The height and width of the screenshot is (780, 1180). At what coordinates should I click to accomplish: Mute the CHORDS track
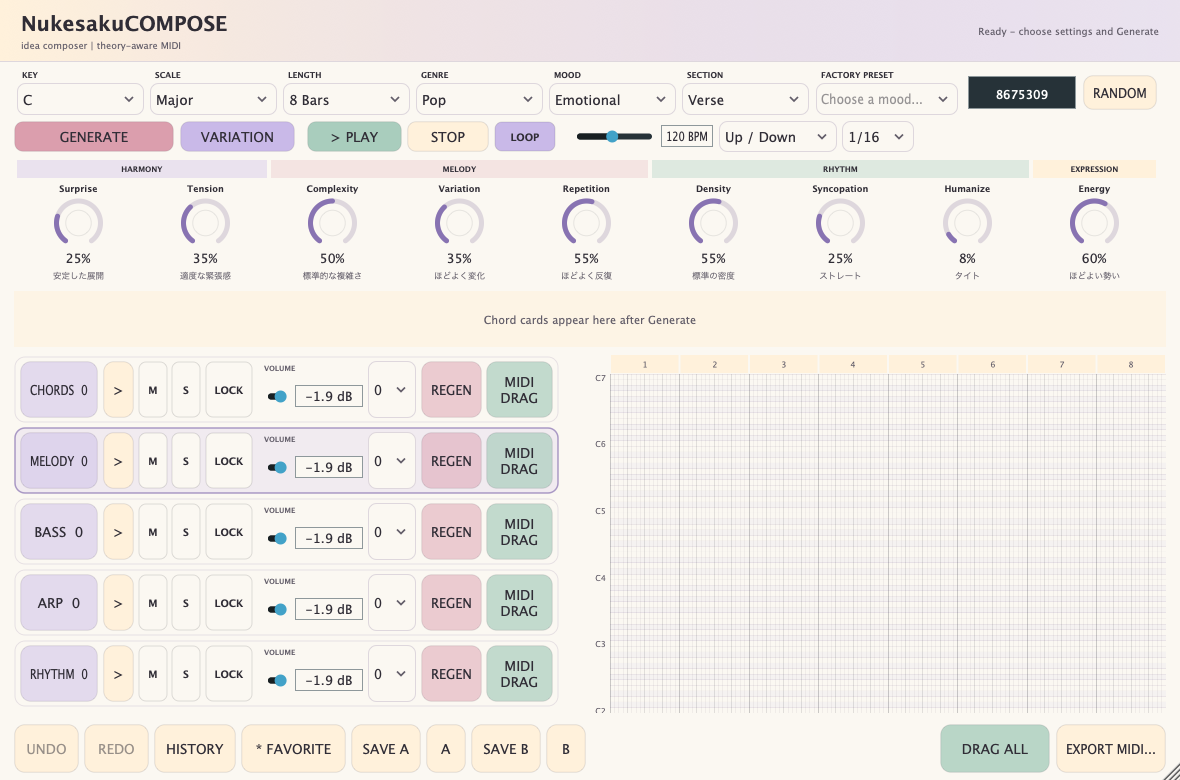153,390
